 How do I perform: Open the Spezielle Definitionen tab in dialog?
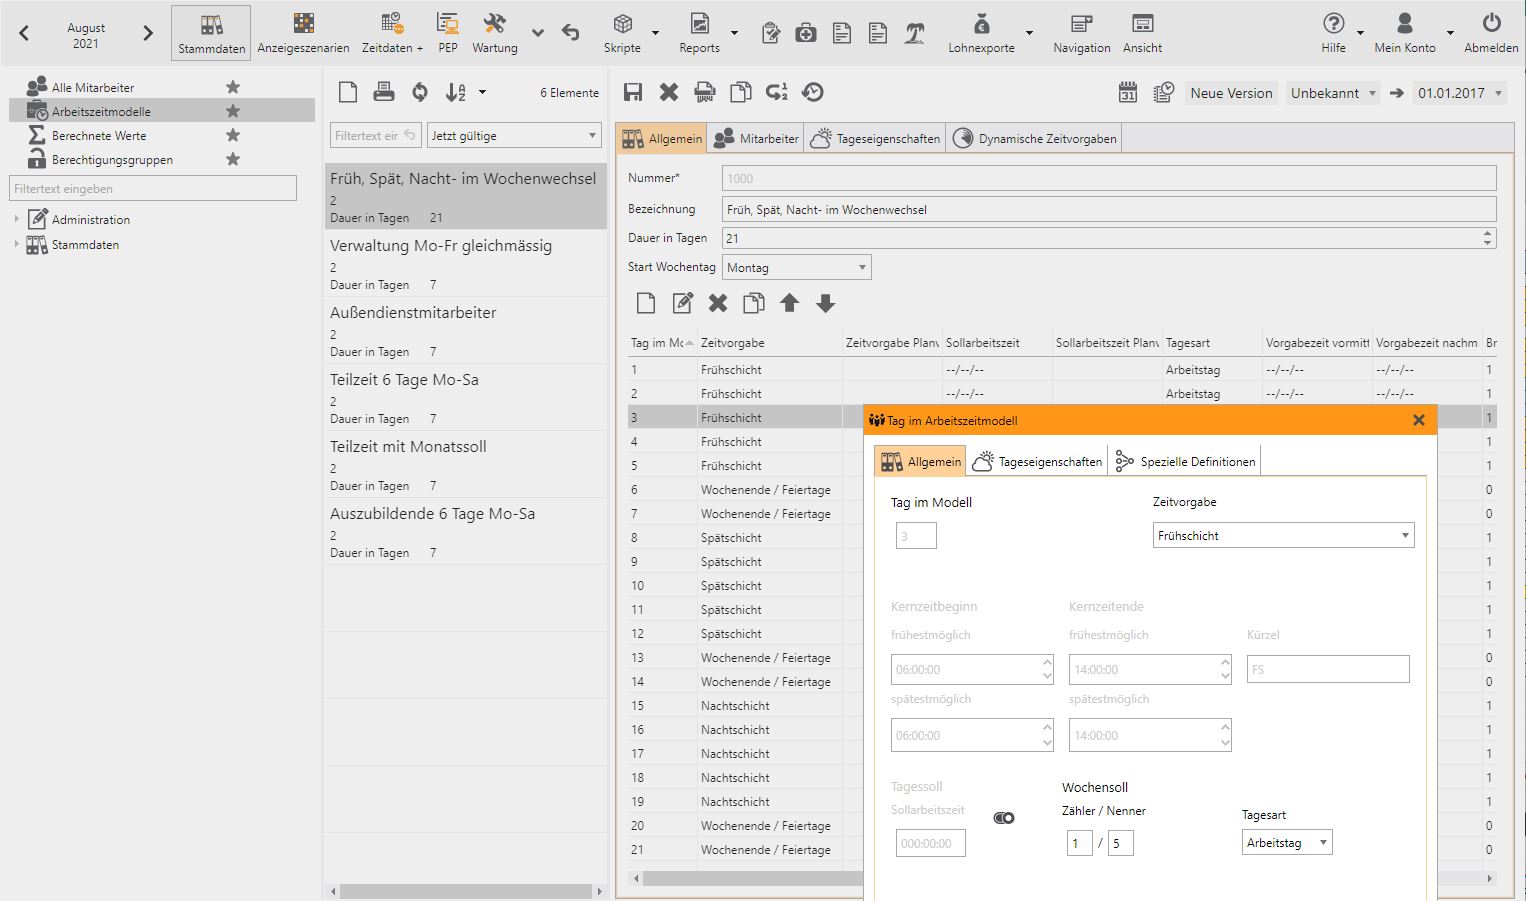1186,461
